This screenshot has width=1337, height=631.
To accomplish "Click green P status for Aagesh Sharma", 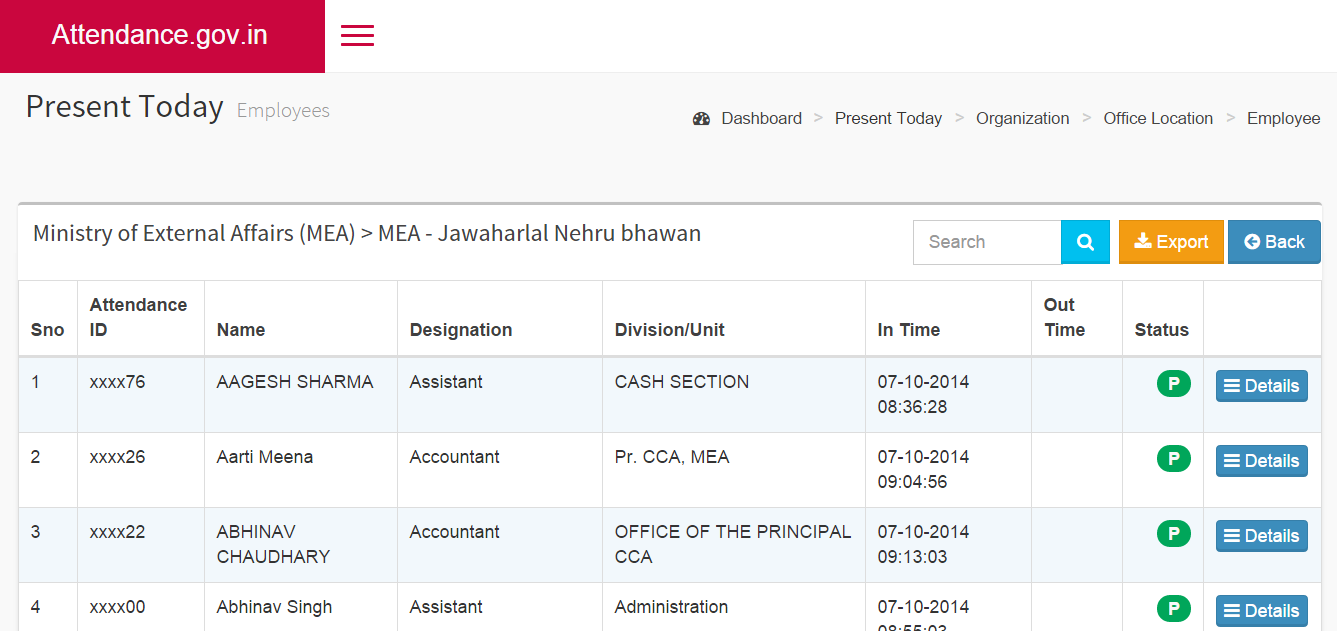I will 1174,384.
